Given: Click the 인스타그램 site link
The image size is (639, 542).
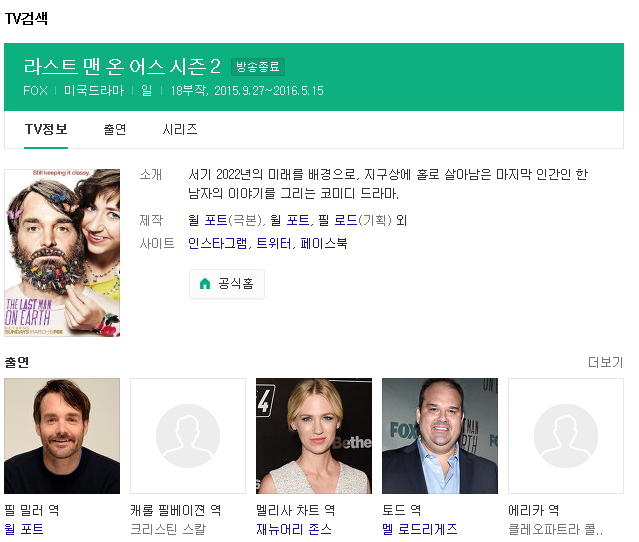Looking at the screenshot, I should click(x=218, y=243).
